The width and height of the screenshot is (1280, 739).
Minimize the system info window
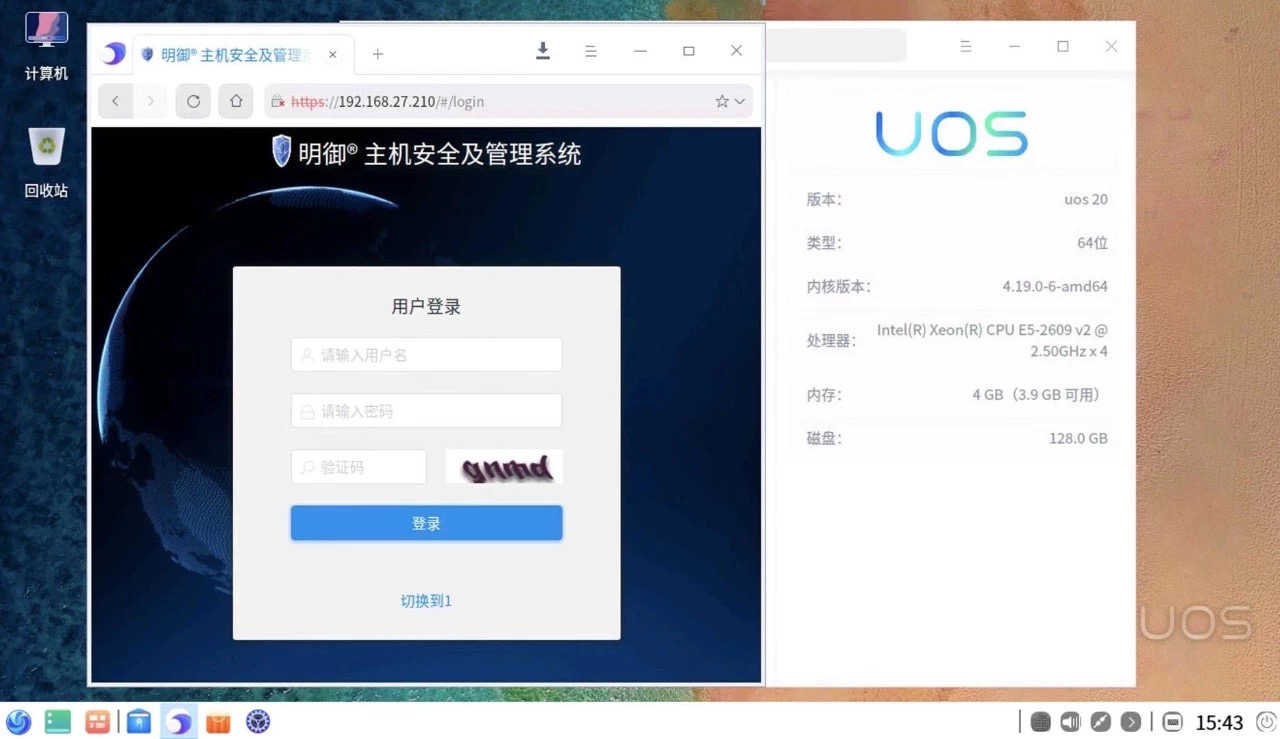coord(1014,46)
